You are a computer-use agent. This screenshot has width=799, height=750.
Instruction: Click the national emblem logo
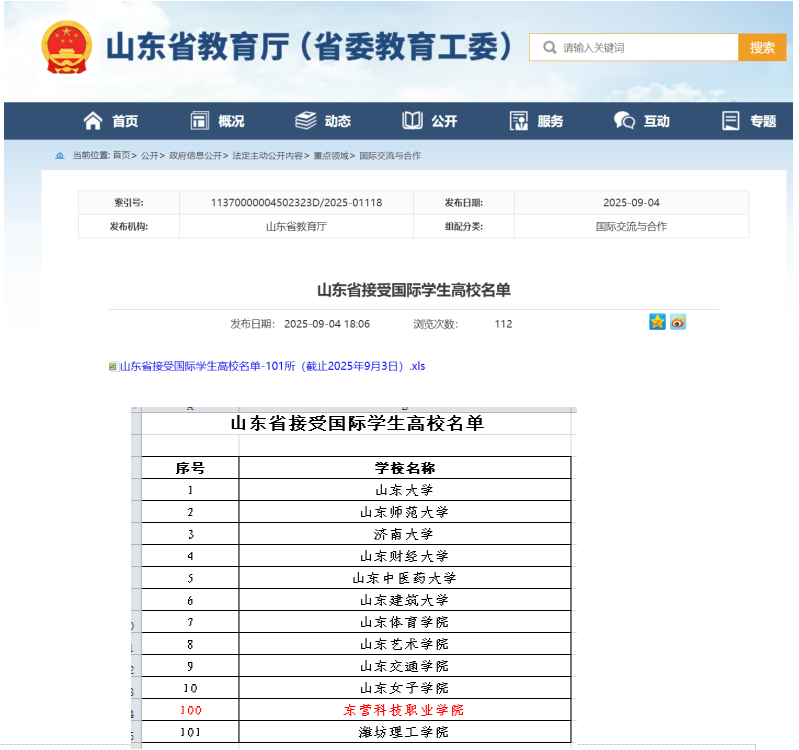pos(67,47)
